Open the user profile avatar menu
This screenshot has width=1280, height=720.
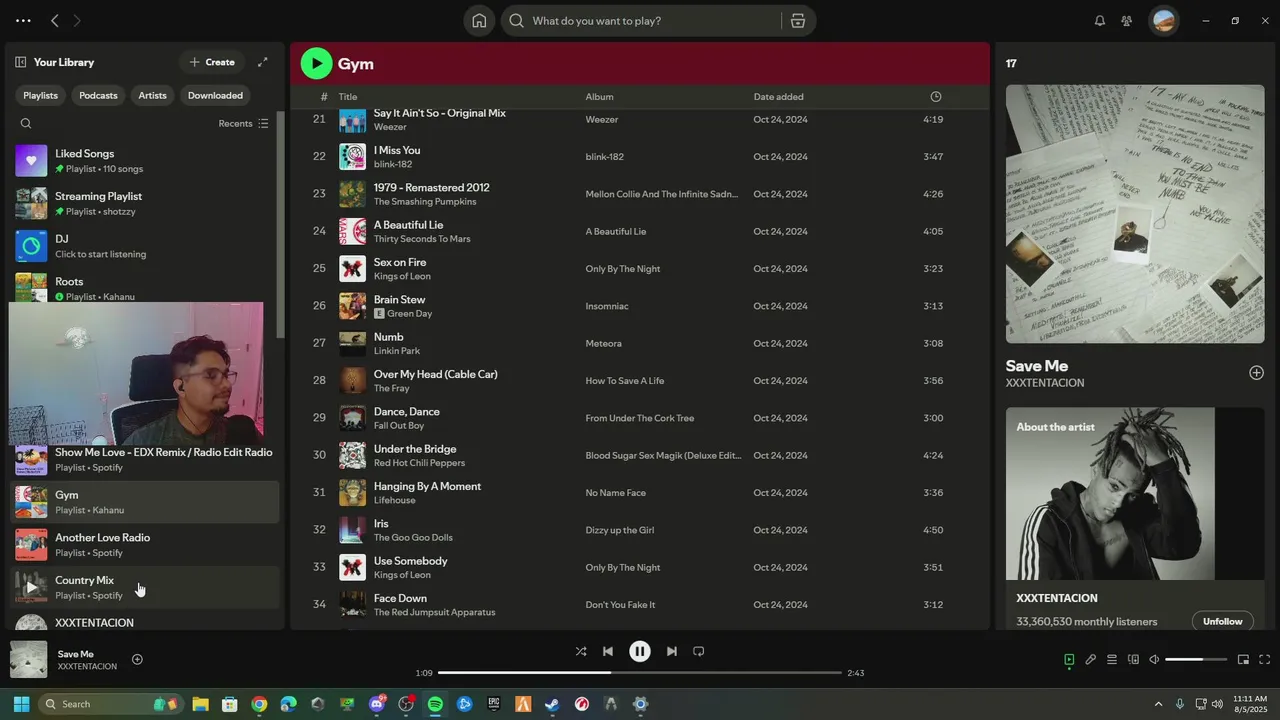(1164, 21)
